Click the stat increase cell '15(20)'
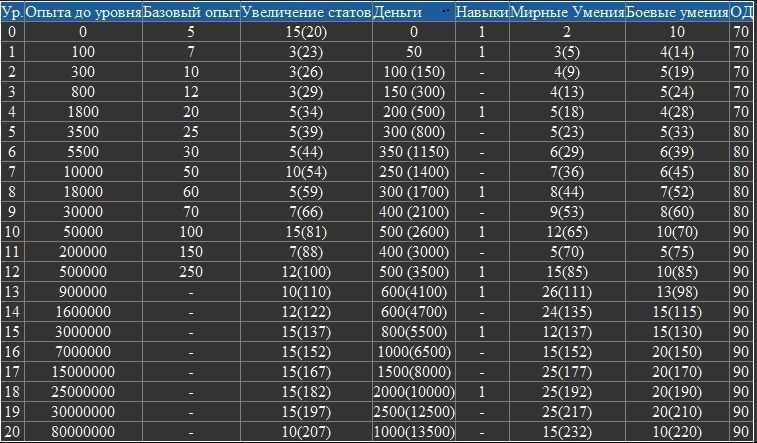Screen dimensions: 757x443 pyautogui.click(x=305, y=32)
